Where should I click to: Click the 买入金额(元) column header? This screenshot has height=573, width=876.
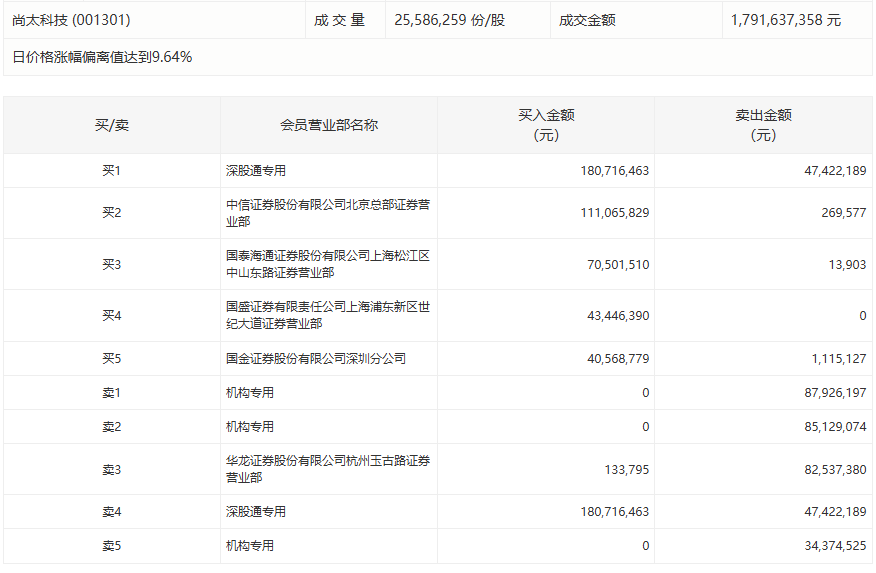pos(546,125)
